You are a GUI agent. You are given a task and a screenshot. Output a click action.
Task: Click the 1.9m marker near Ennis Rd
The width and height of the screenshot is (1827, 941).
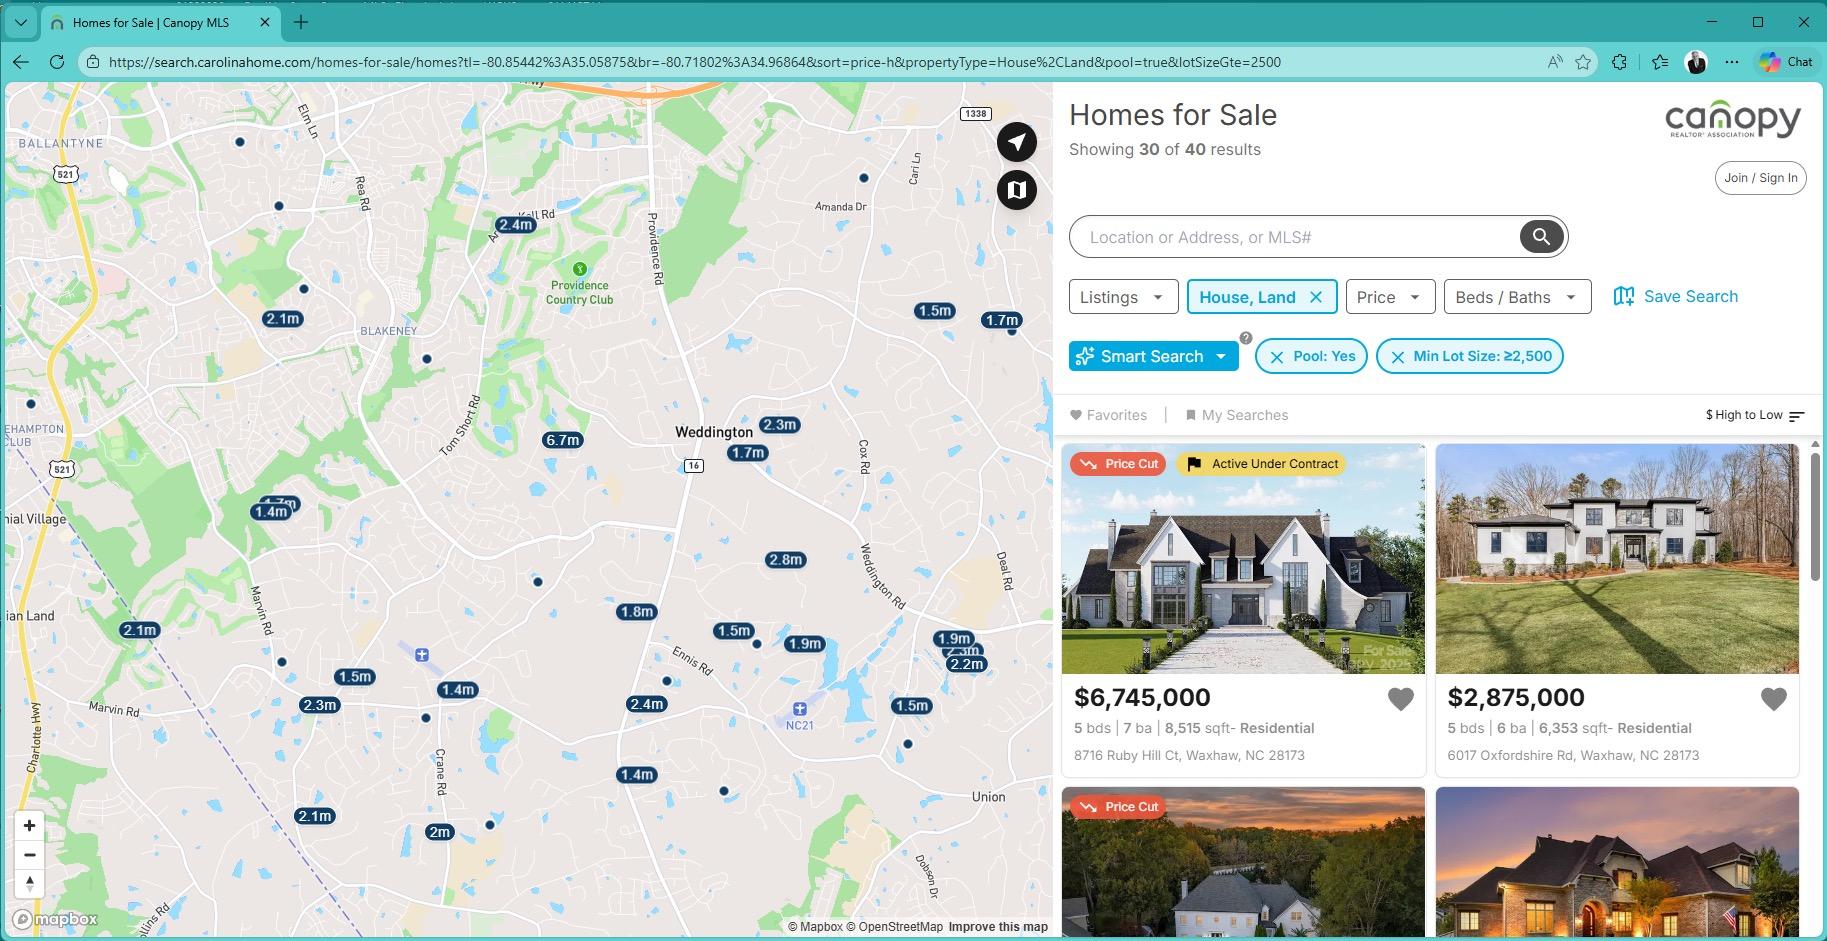coord(804,644)
